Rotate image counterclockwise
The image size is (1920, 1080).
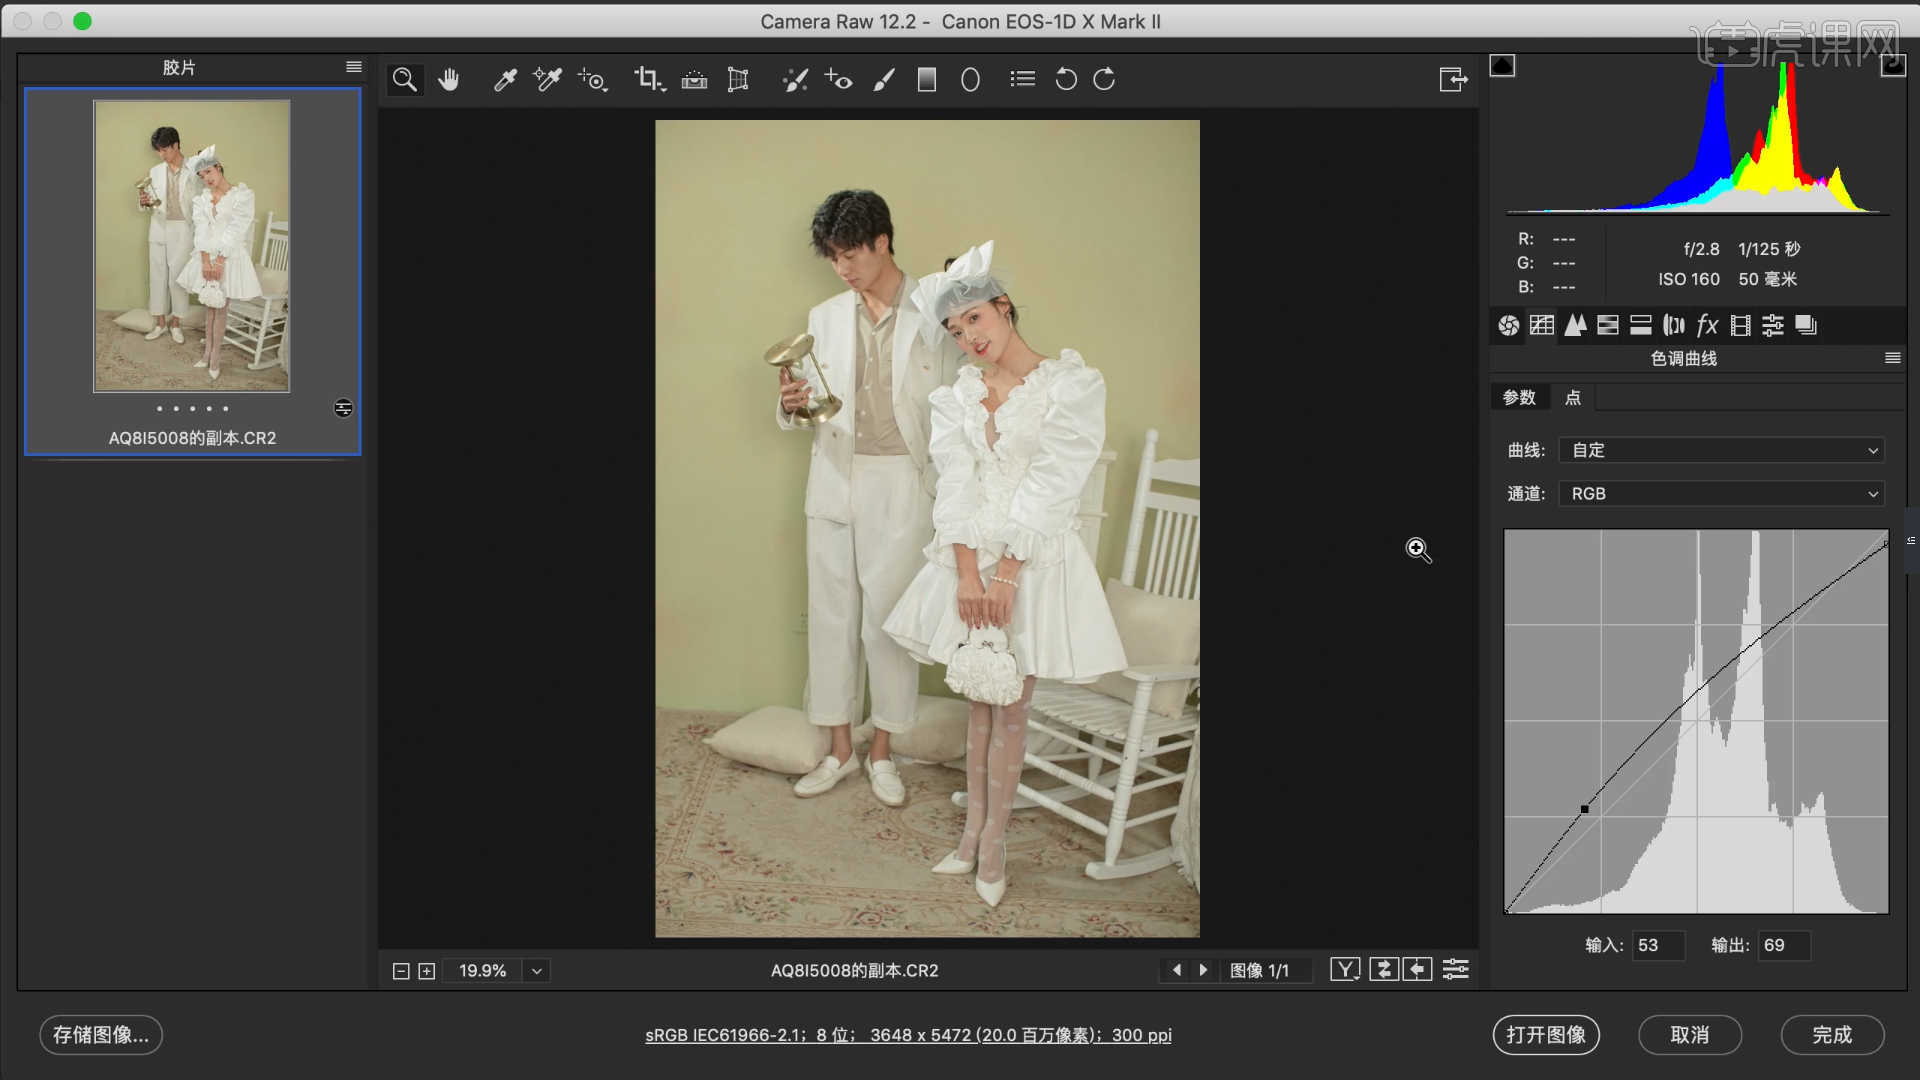tap(1066, 80)
